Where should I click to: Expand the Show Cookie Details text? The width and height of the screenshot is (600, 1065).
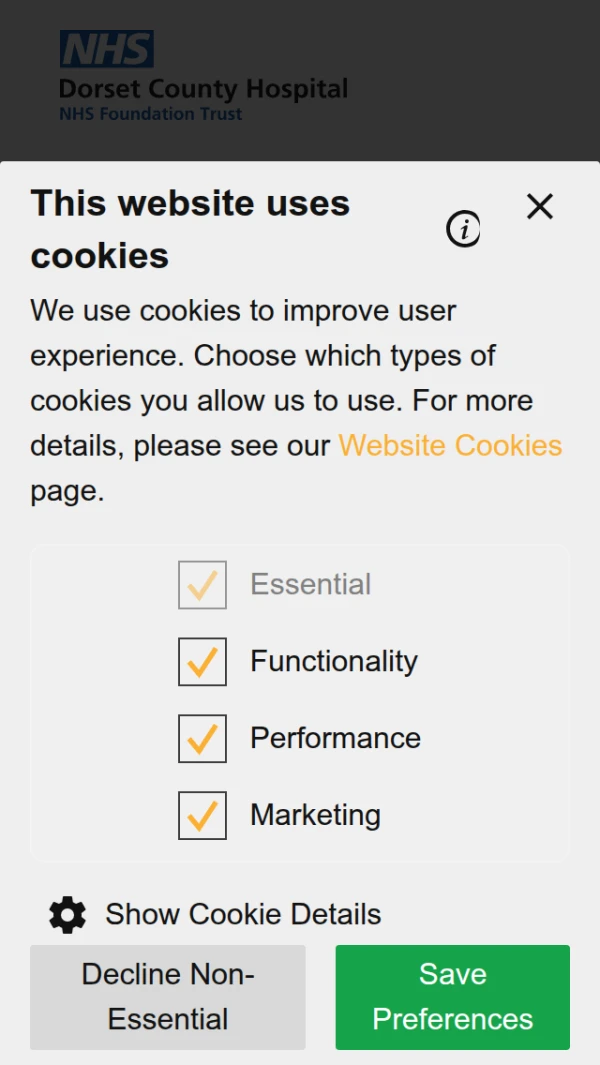click(243, 914)
